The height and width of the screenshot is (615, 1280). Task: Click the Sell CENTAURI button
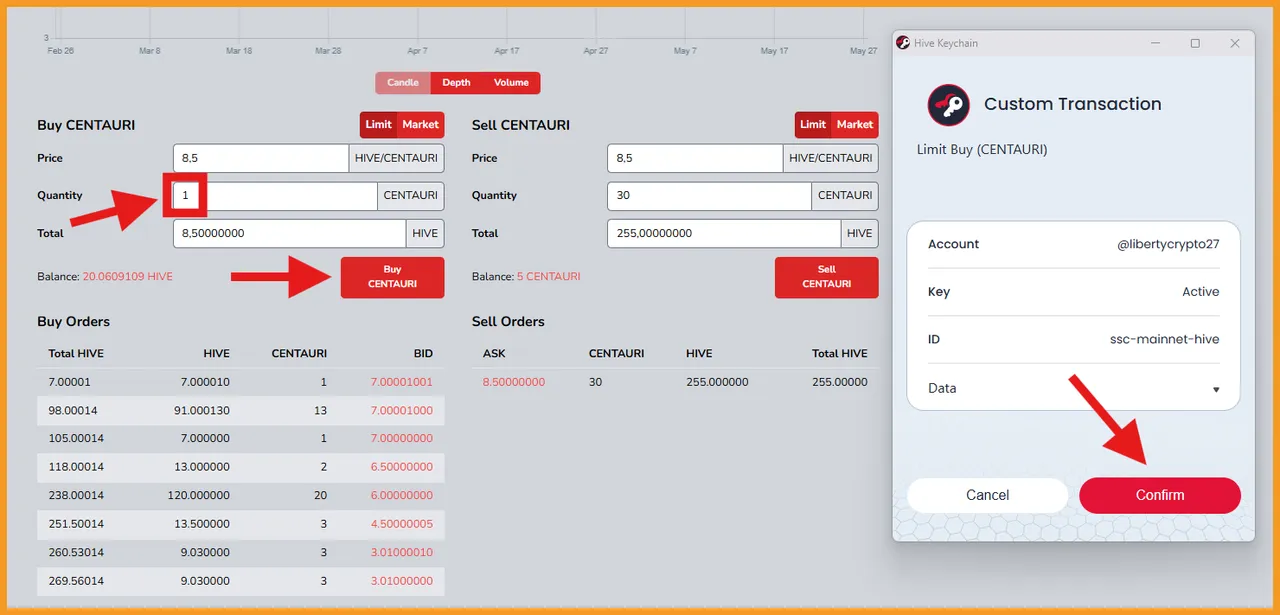click(x=827, y=277)
